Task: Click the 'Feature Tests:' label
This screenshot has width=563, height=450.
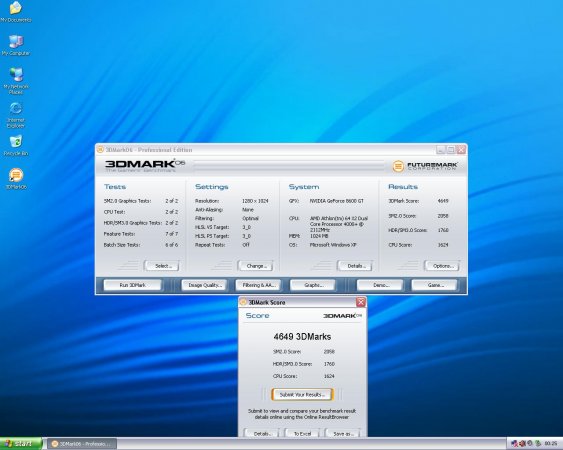Action: click(119, 234)
